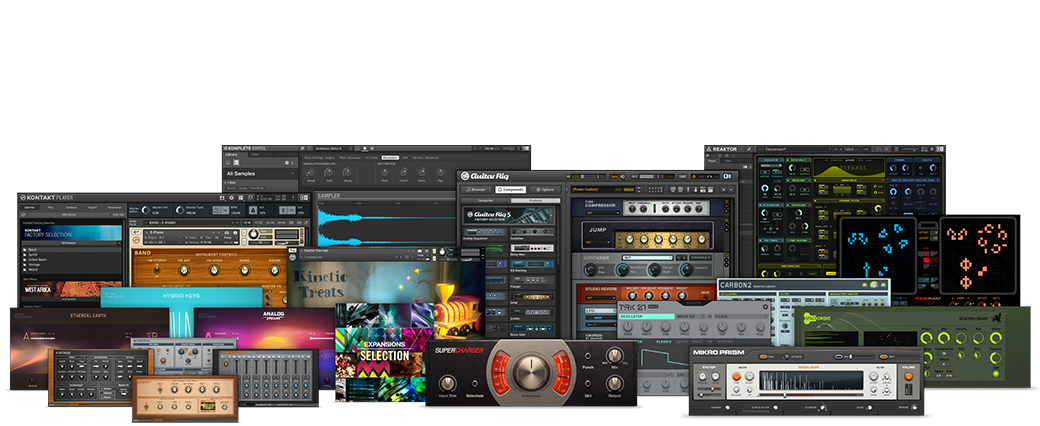This screenshot has width=1040, height=426.
Task: Open the Container preset dropdown in Guitar Rig
Action: [x=647, y=257]
